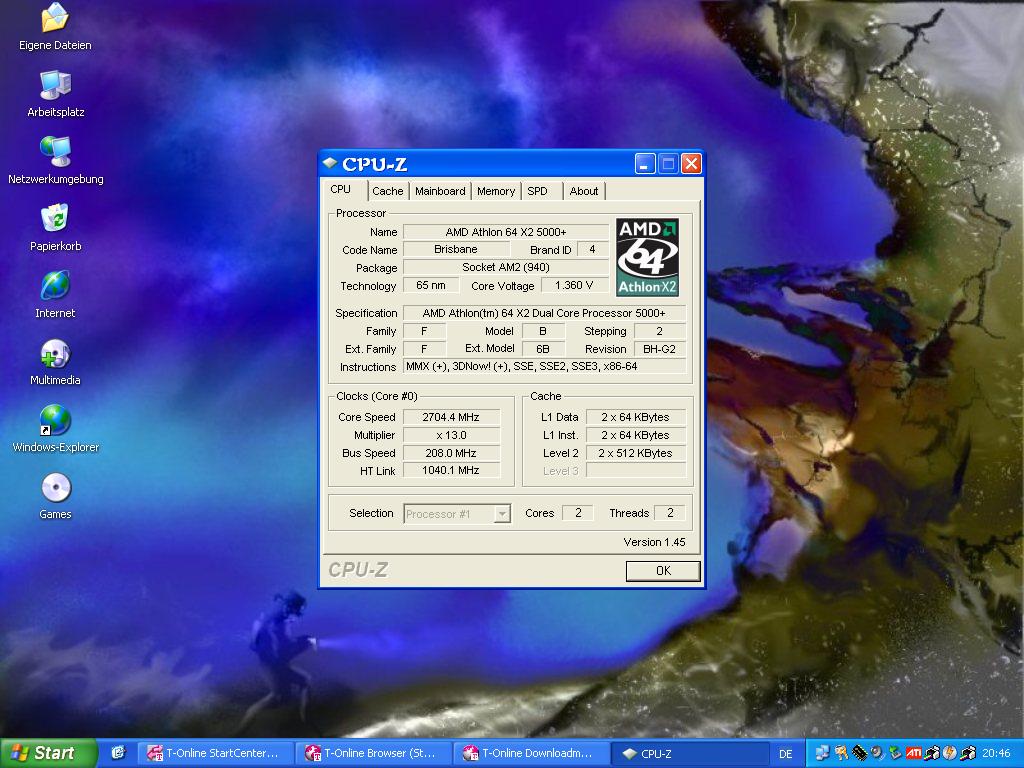The height and width of the screenshot is (768, 1024).
Task: Click the speaker volume tray icon
Action: click(x=877, y=753)
